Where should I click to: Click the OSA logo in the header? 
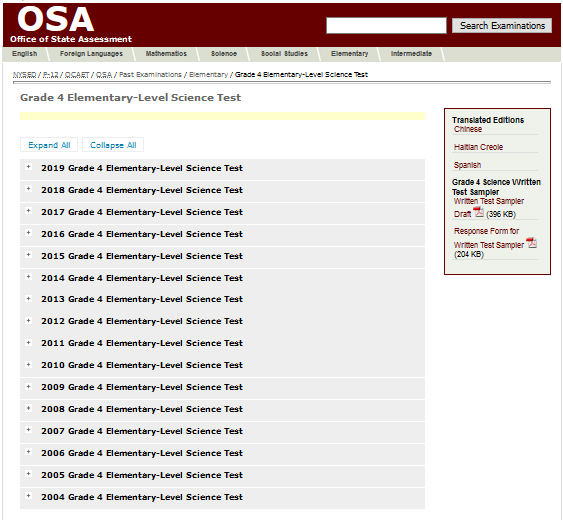point(56,19)
